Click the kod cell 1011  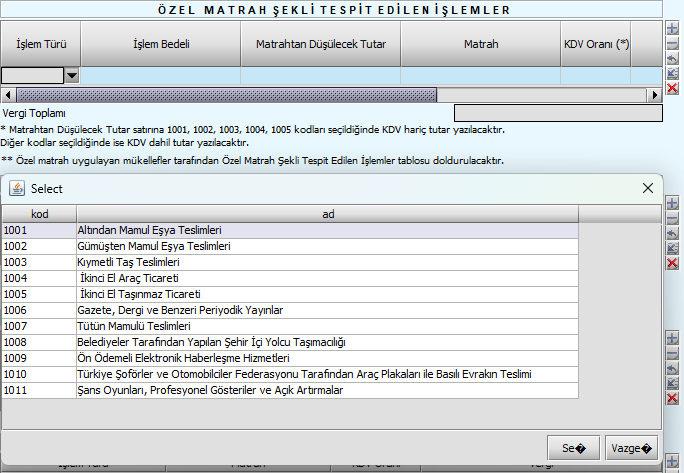pyautogui.click(x=39, y=390)
